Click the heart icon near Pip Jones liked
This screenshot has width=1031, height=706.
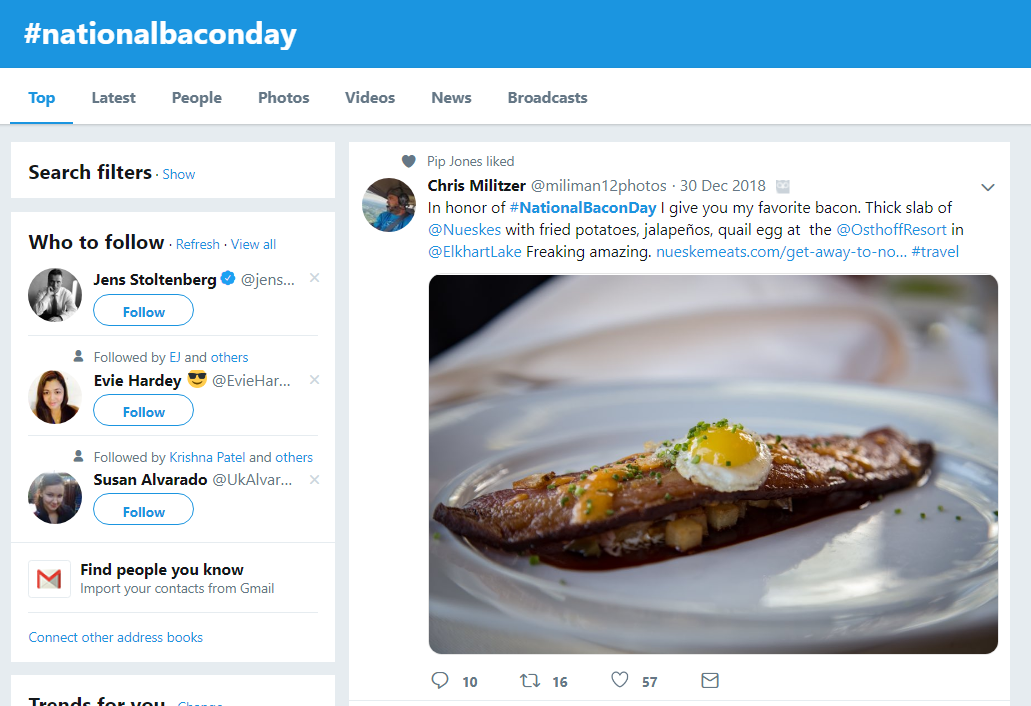click(x=408, y=161)
